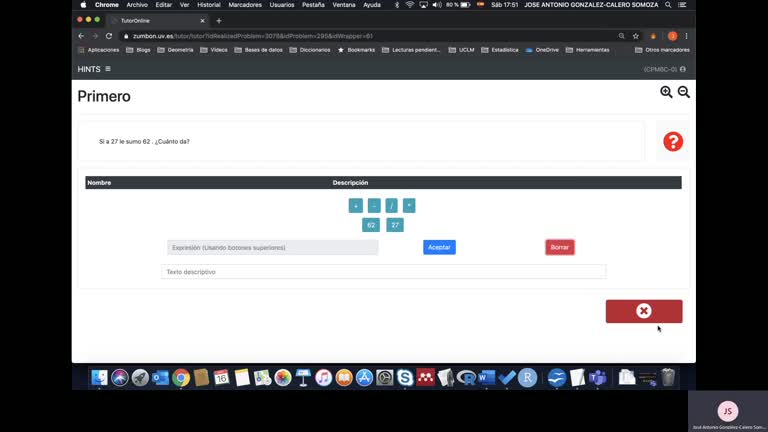Screen dimensions: 768x432
Task: Zoom out with the magnifier minus icon
Action: click(684, 92)
